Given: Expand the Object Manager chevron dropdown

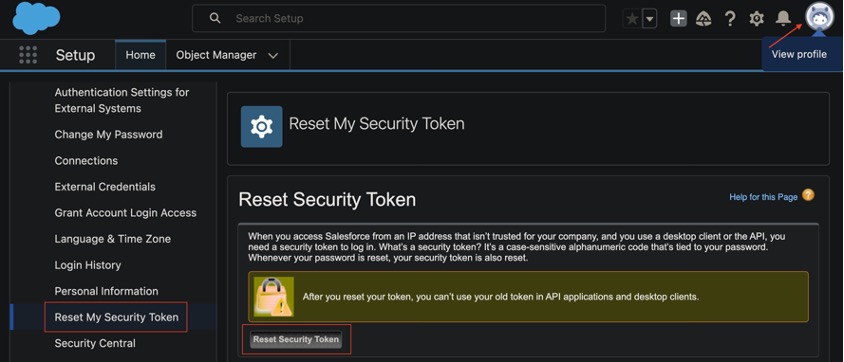Looking at the screenshot, I should tap(273, 55).
